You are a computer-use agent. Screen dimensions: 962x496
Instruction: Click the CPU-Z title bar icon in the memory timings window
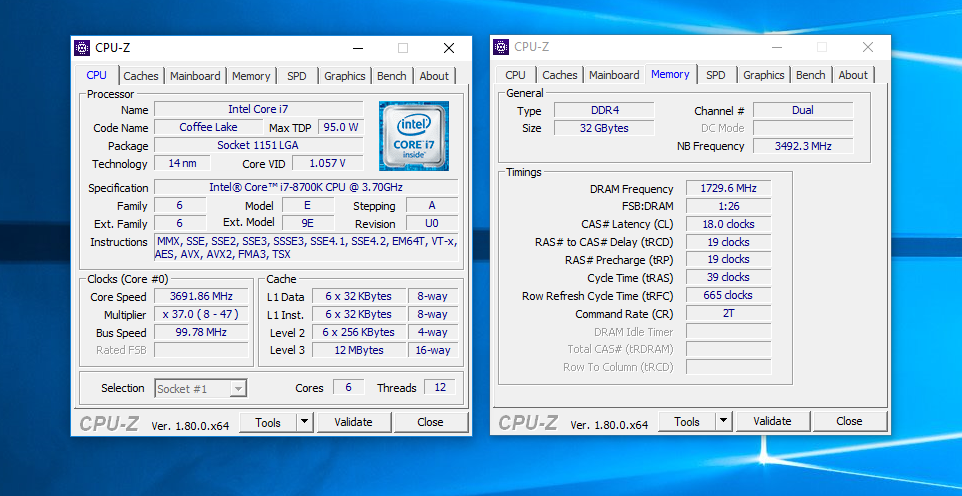pyautogui.click(x=502, y=47)
